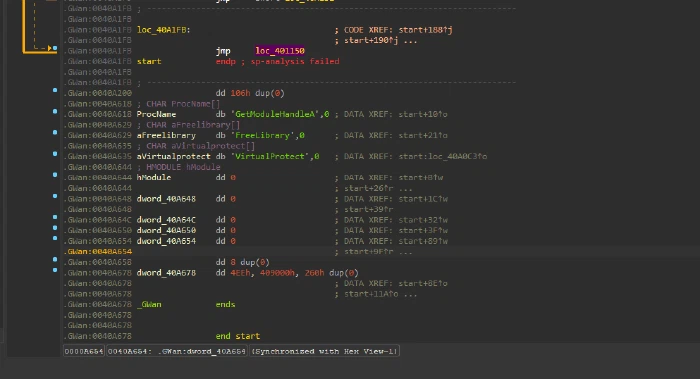
Task: Follow xref start:loc_40A0C3↑o
Action: coord(443,156)
